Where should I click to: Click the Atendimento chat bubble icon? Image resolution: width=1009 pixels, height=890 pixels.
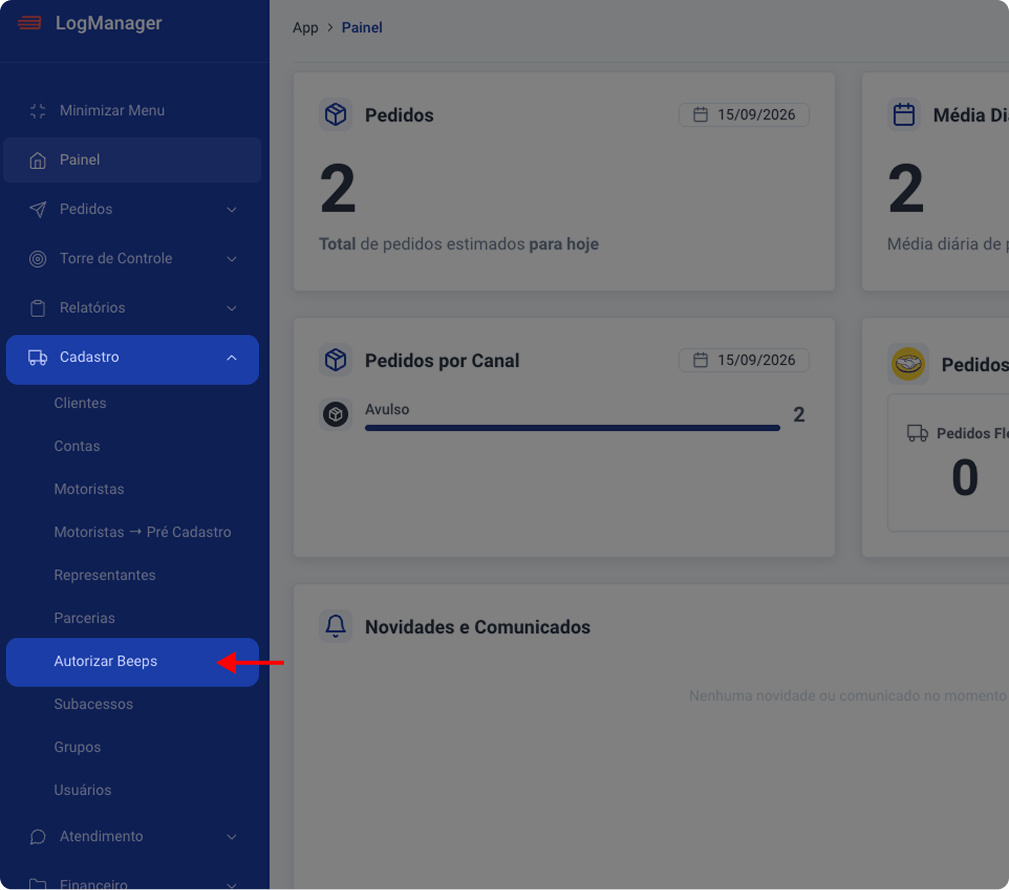(x=37, y=837)
